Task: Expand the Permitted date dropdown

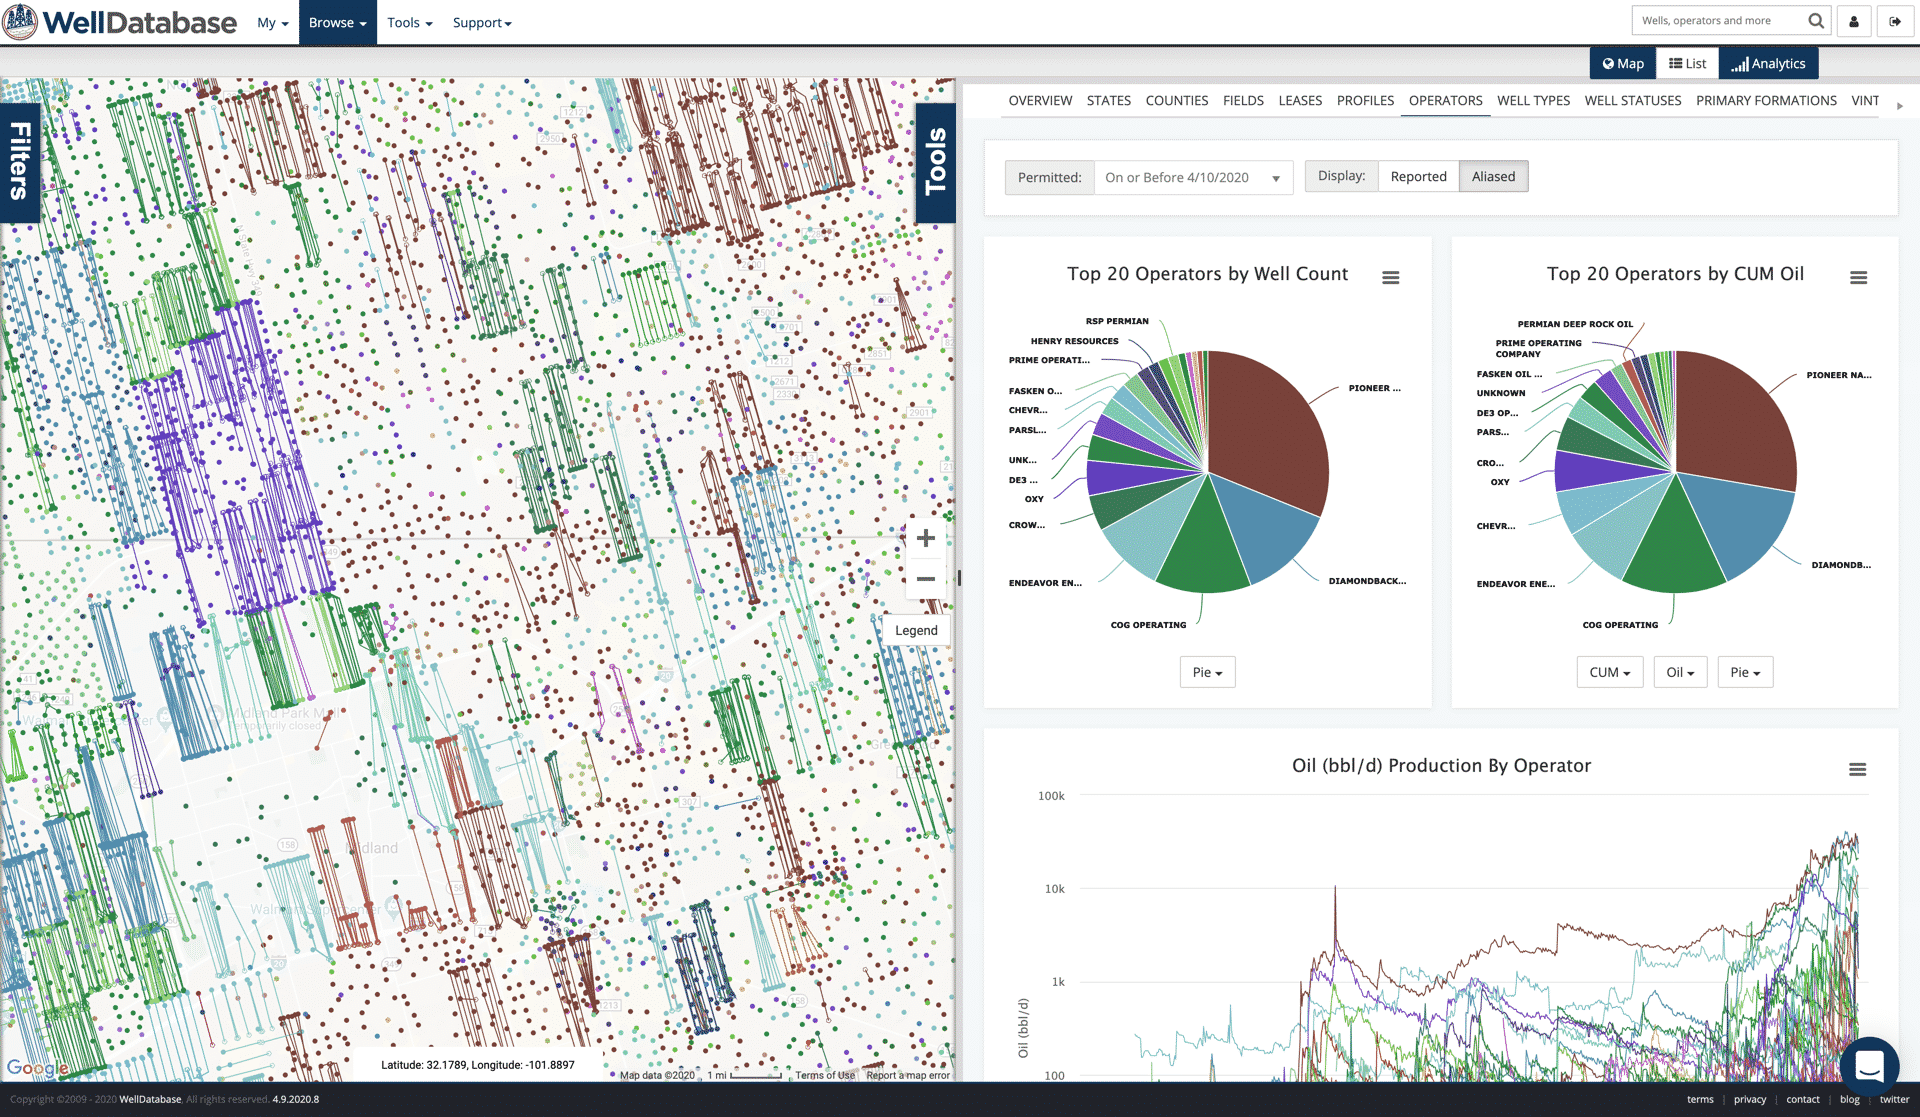Action: (1192, 178)
